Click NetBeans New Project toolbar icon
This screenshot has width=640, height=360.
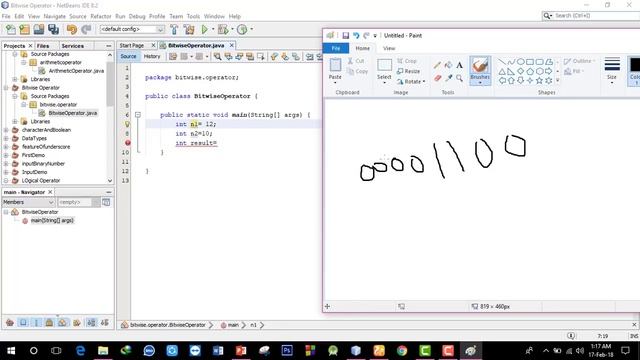pyautogui.click(x=24, y=29)
